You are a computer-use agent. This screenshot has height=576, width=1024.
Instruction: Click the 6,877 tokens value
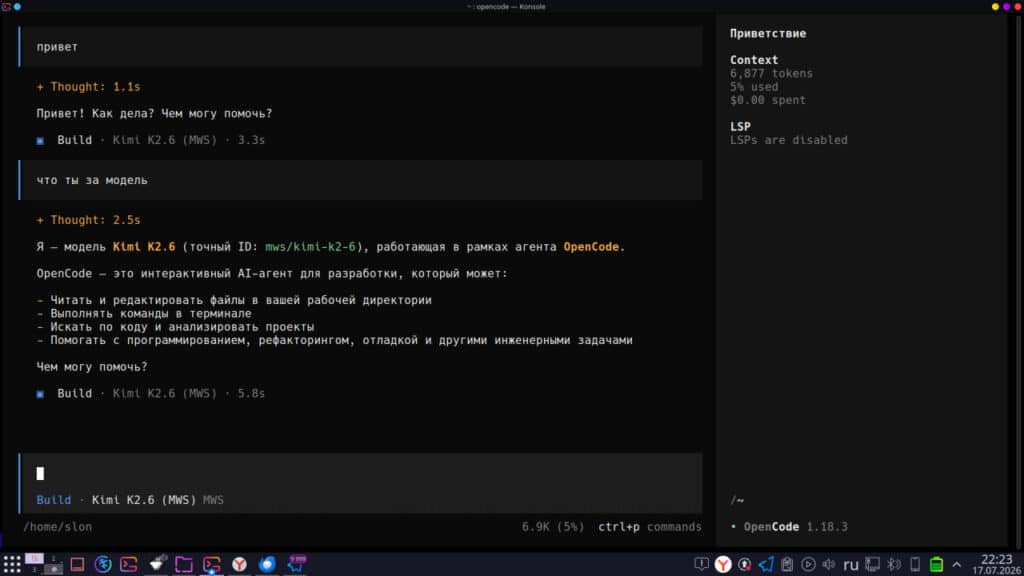coord(771,74)
